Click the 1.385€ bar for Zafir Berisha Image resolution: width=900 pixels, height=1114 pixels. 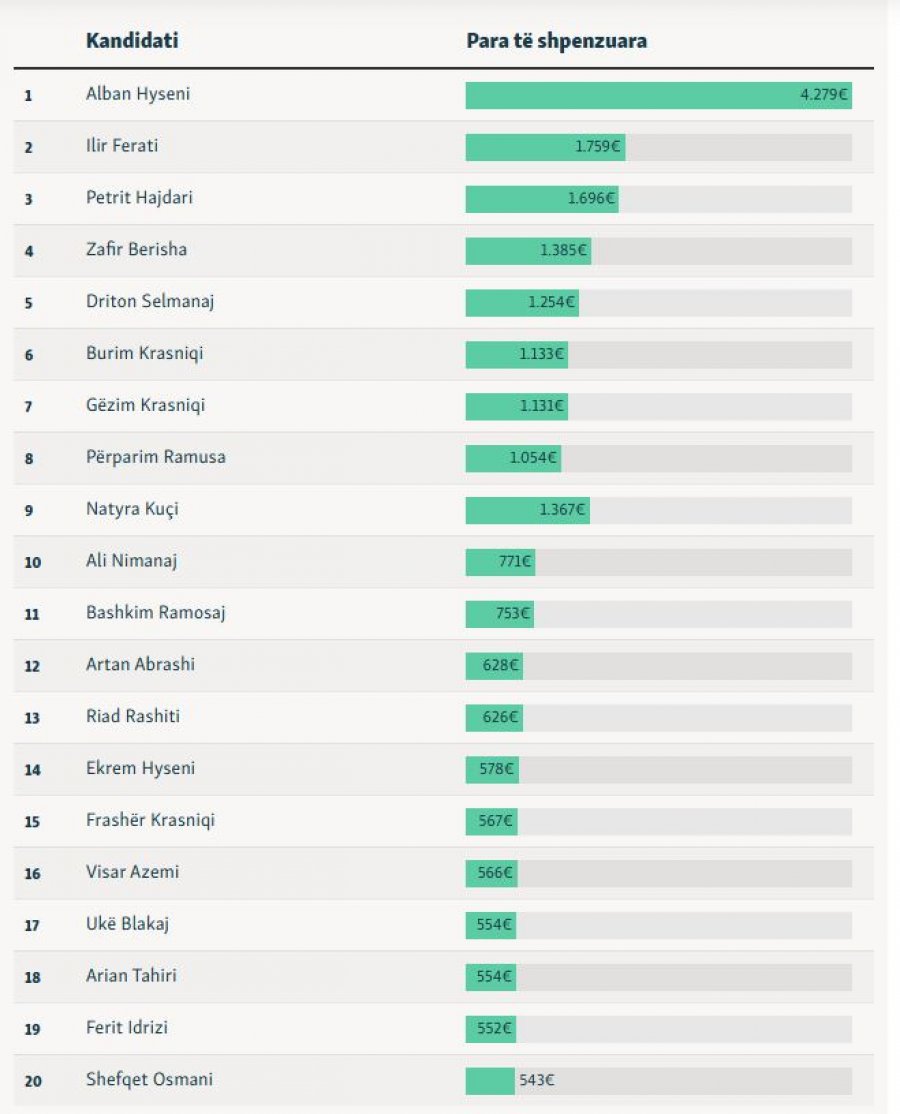(x=528, y=251)
